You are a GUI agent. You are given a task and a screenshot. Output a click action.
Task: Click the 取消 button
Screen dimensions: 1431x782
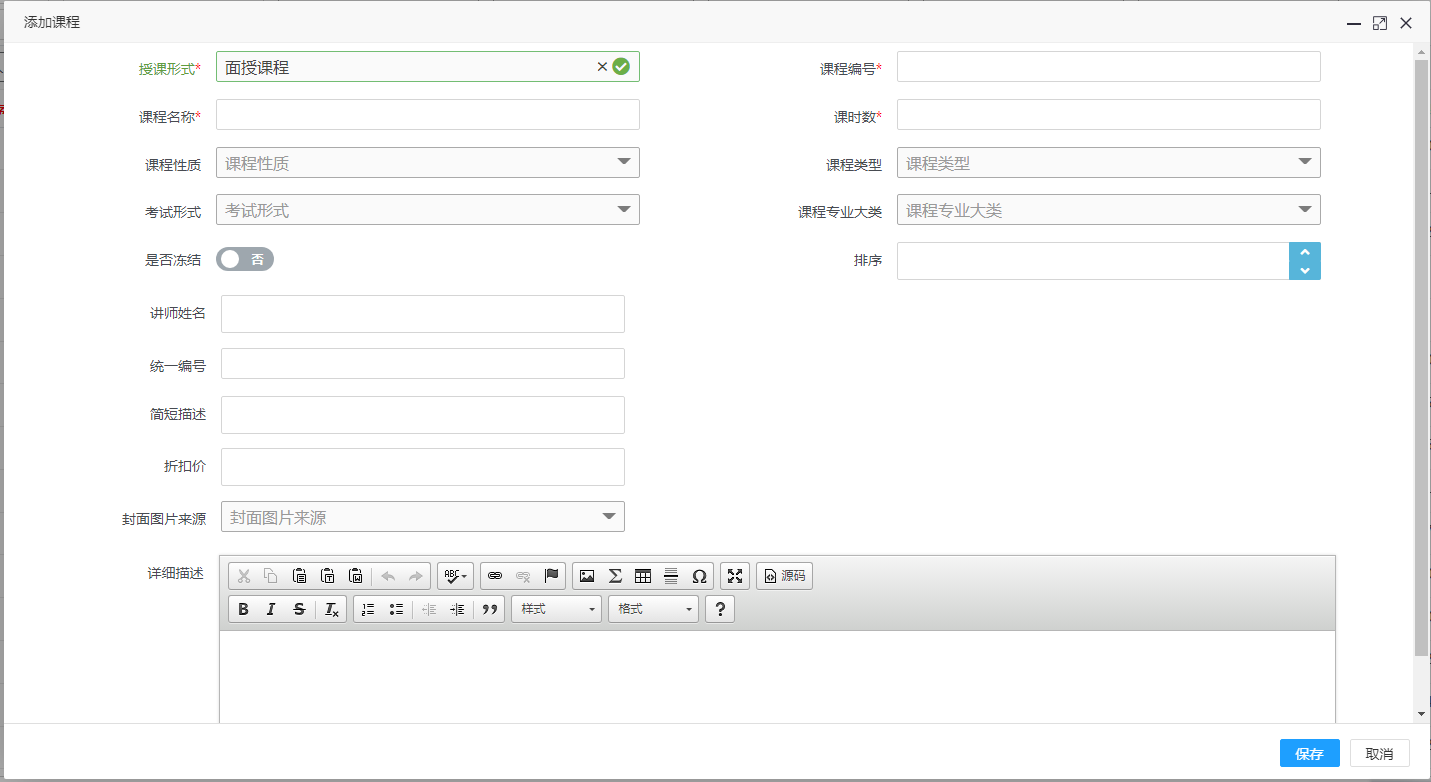point(1379,753)
